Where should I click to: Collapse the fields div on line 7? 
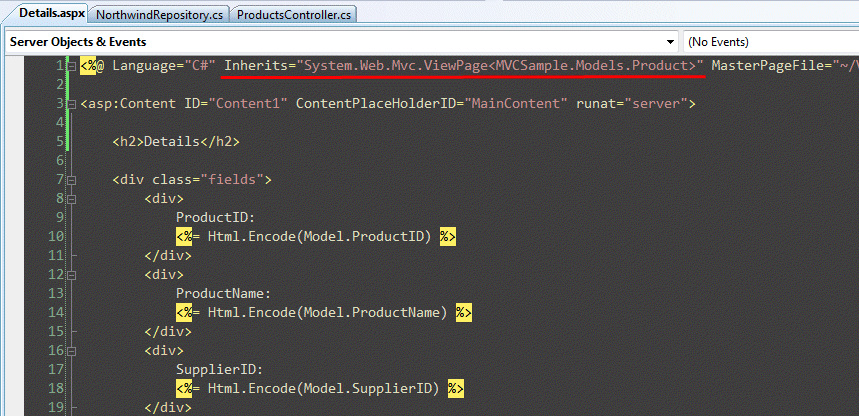[x=72, y=180]
